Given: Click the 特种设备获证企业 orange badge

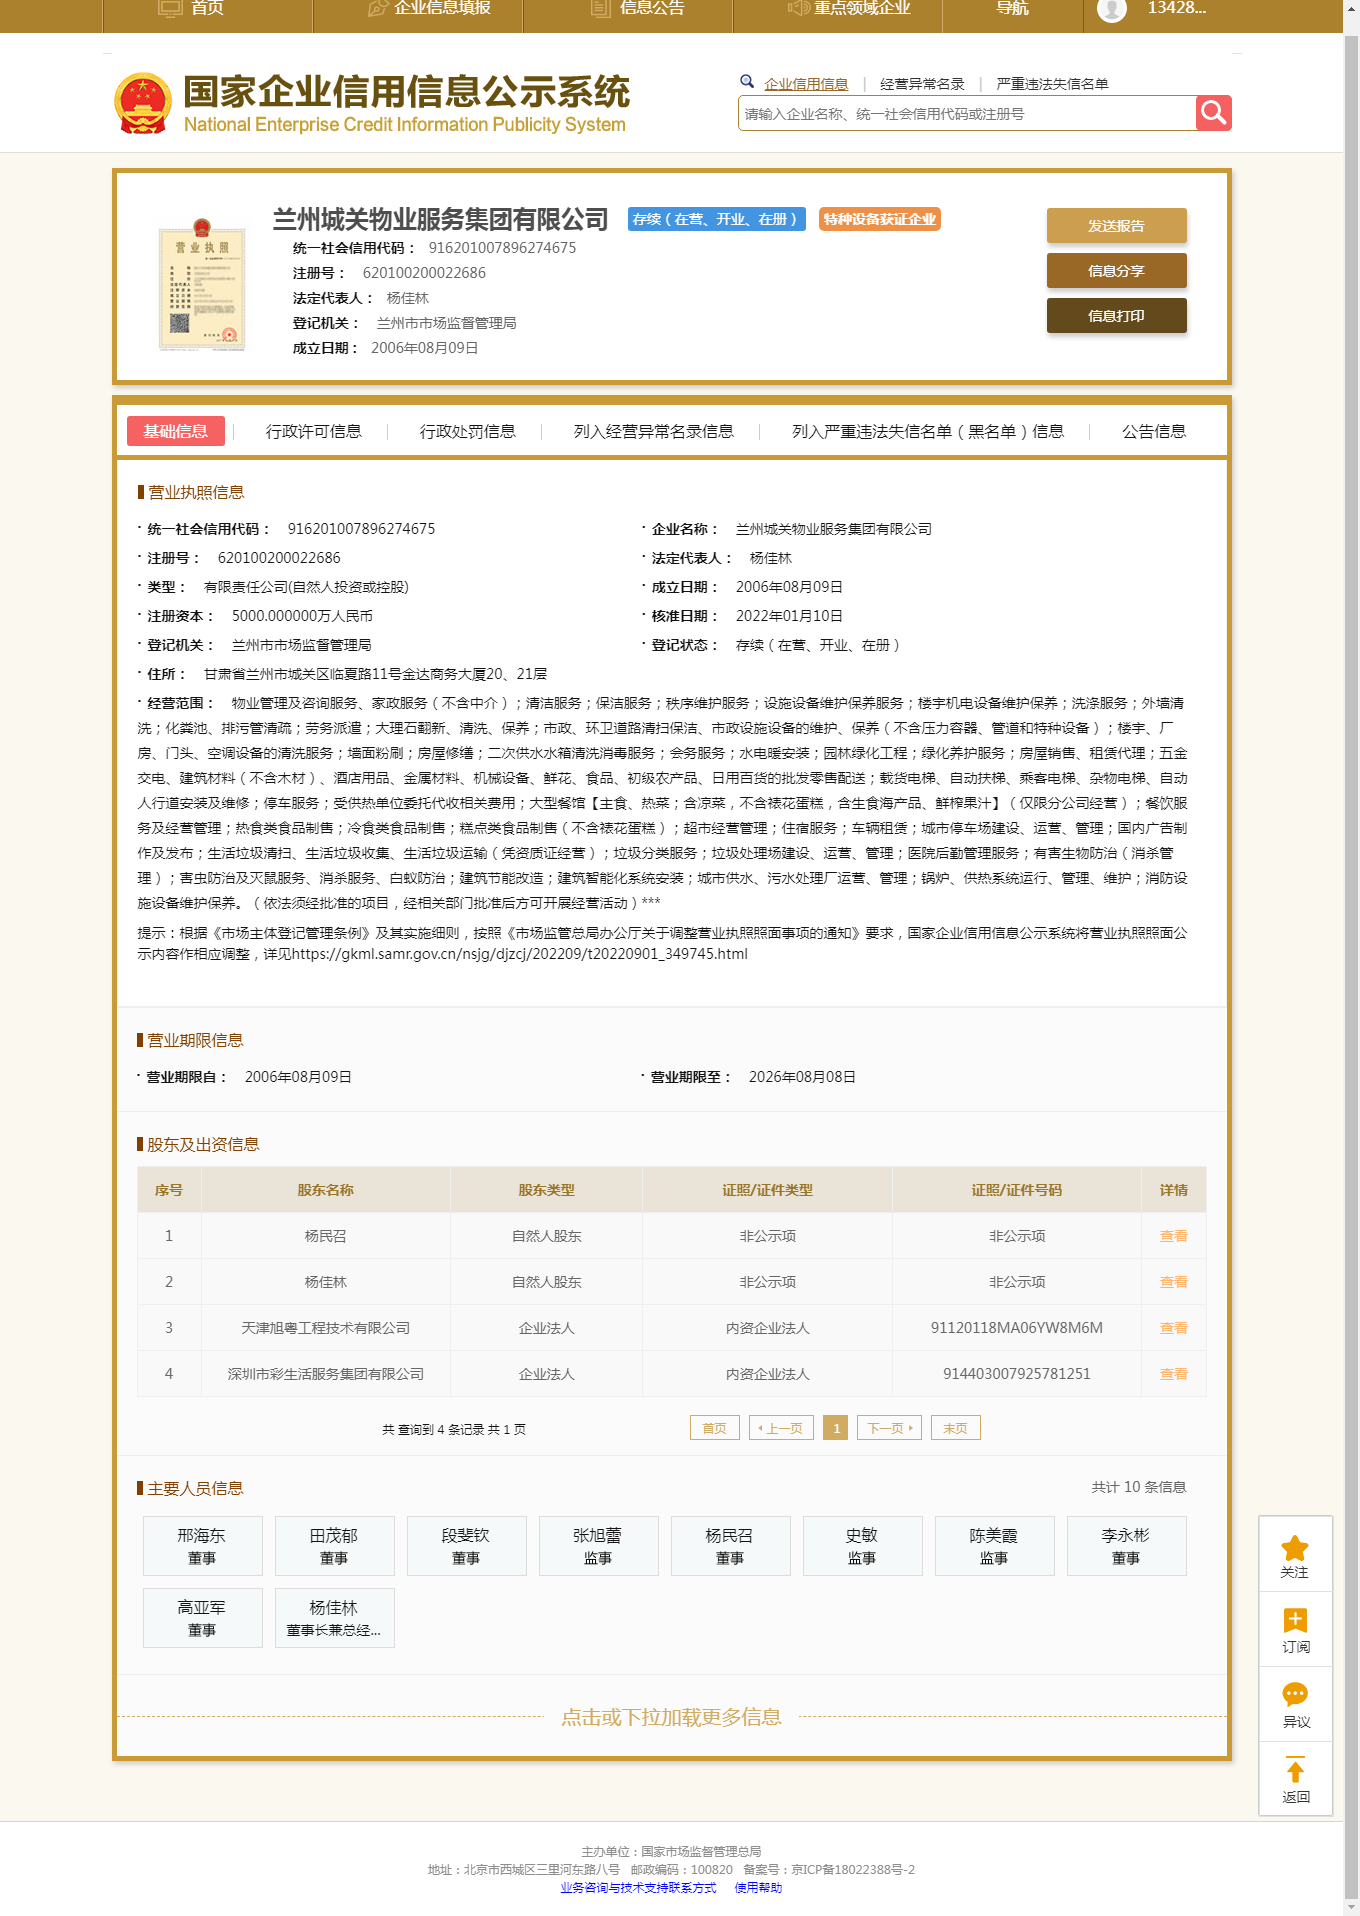Looking at the screenshot, I should coord(880,219).
